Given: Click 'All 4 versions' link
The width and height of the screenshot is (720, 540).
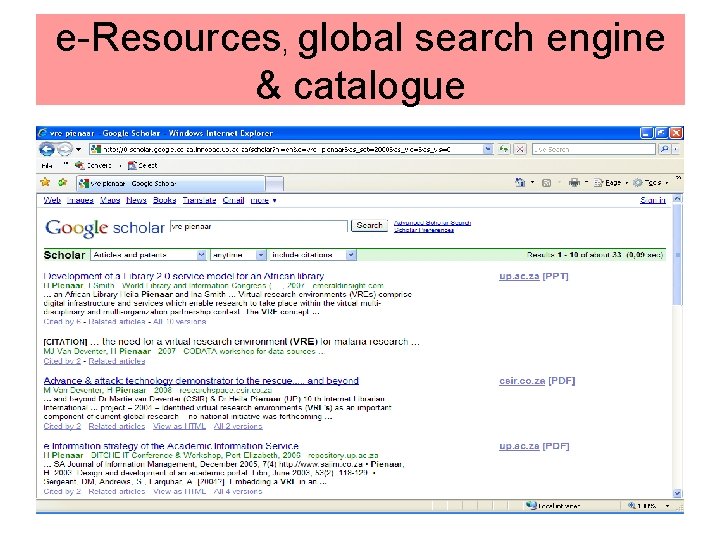Looking at the screenshot, I should click(x=238, y=492).
